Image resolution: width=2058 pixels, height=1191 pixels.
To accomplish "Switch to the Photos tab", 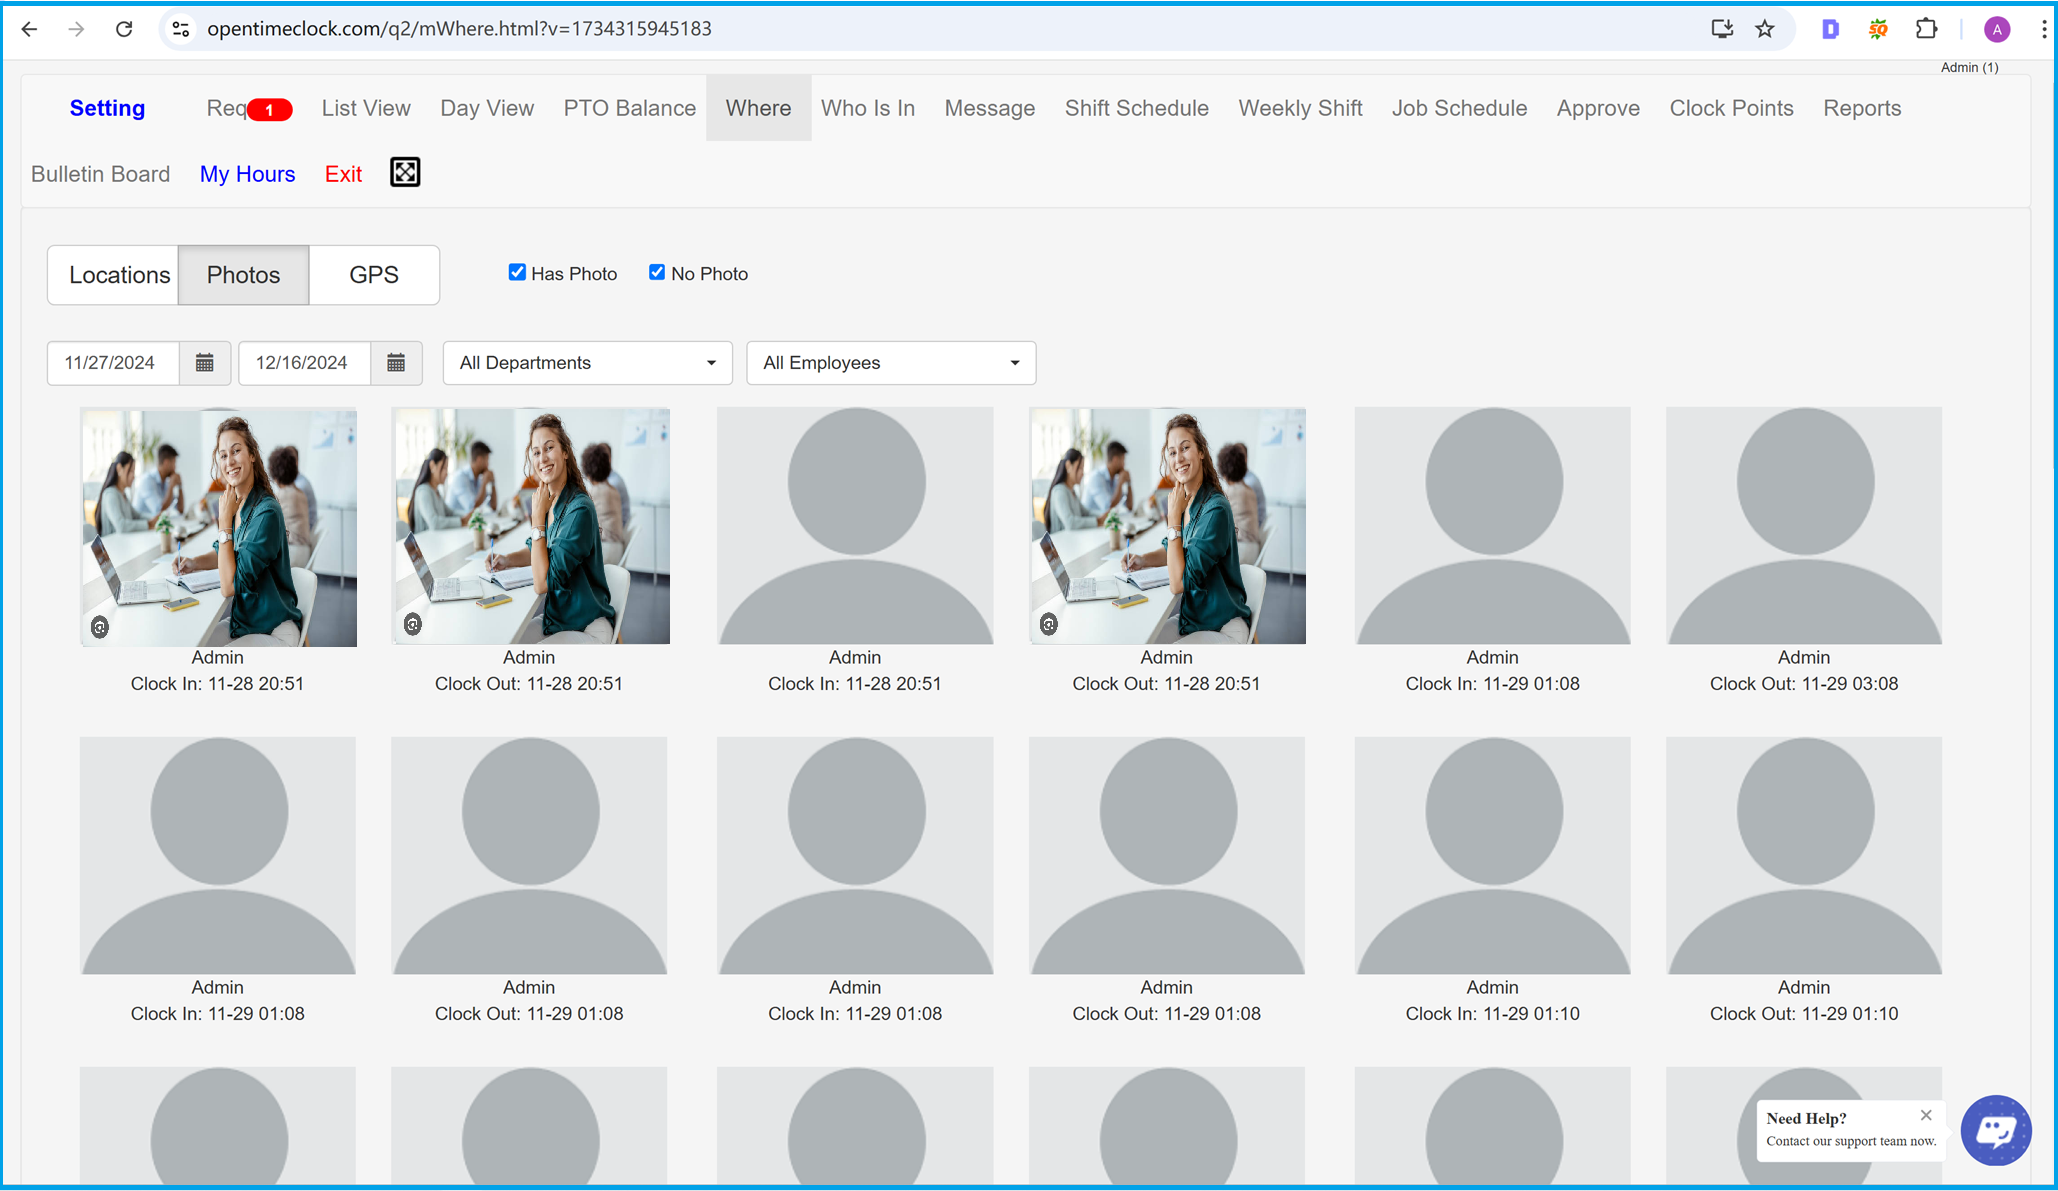I will [241, 274].
